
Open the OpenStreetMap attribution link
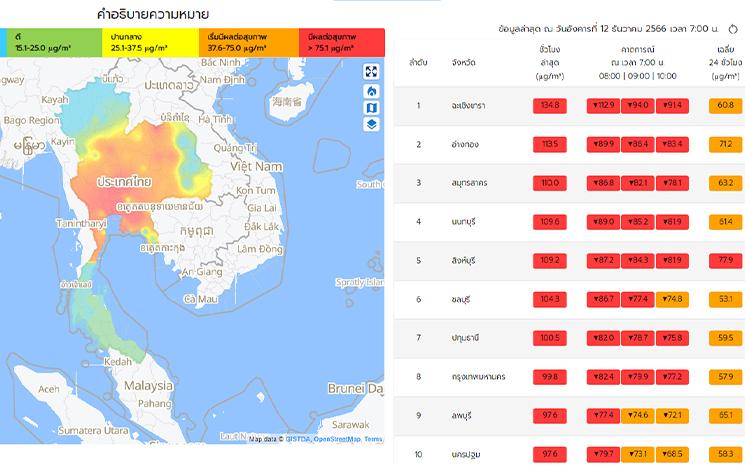tap(337, 439)
